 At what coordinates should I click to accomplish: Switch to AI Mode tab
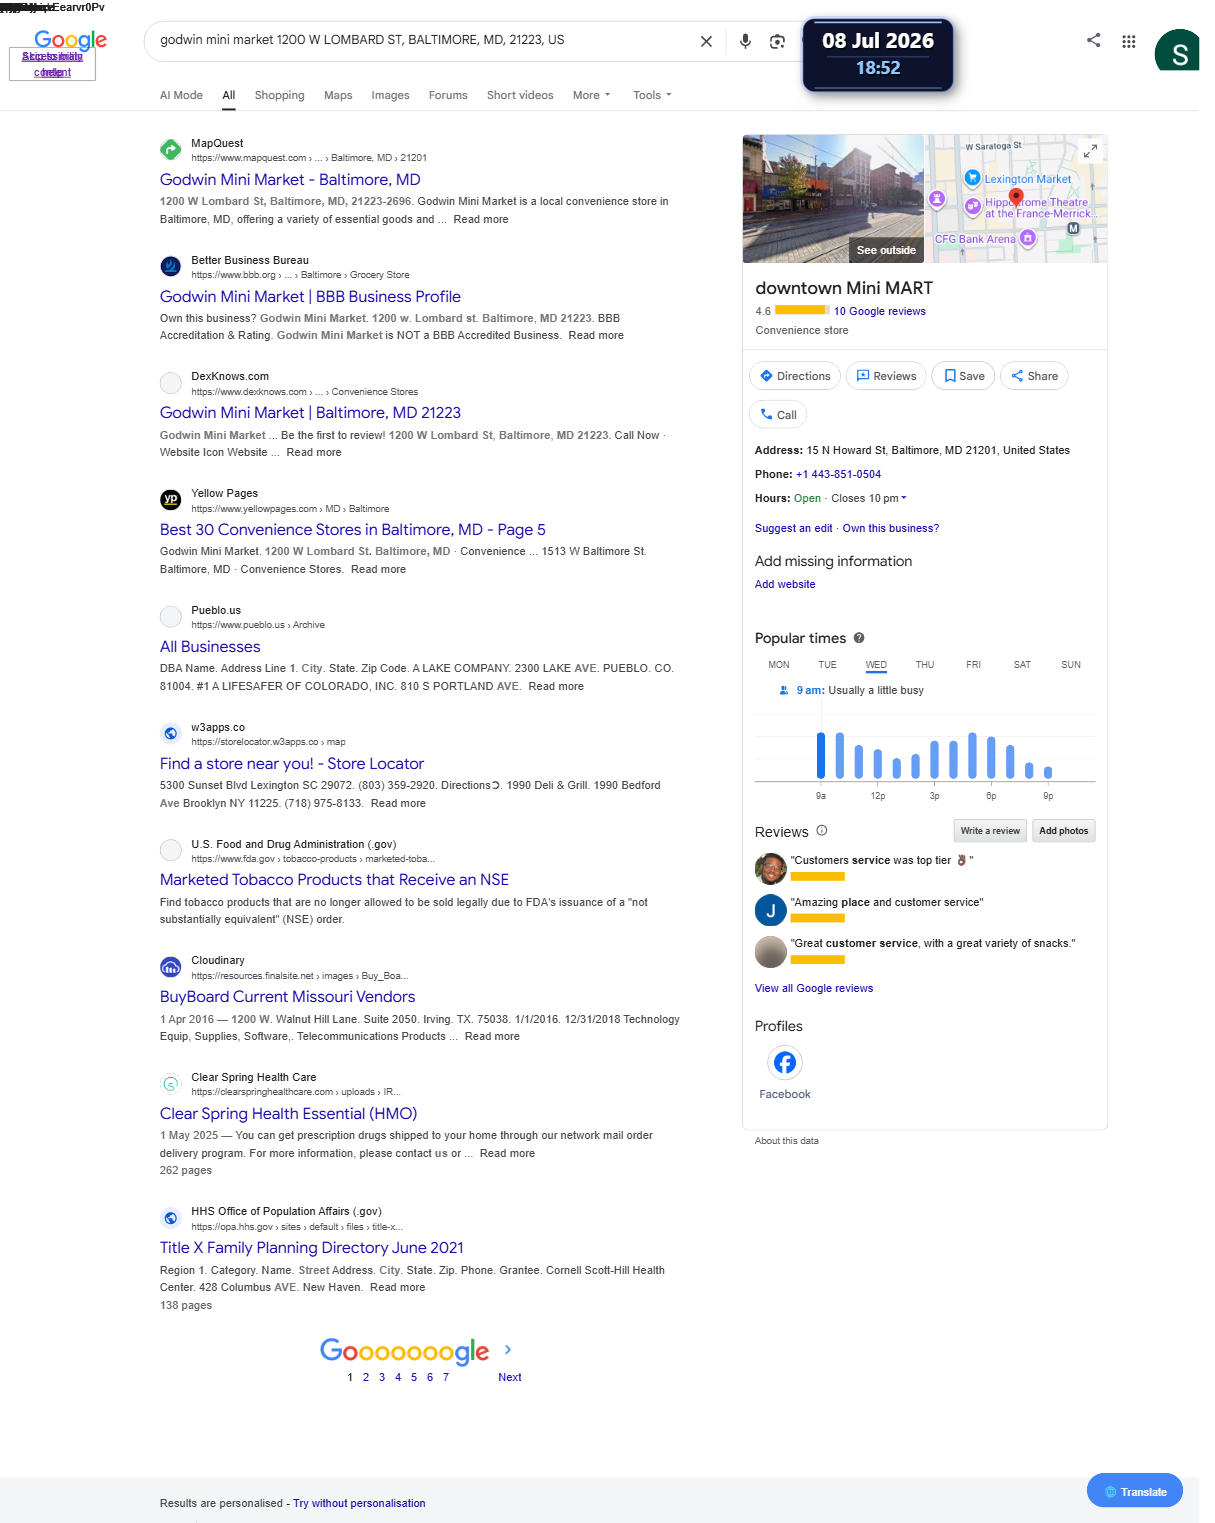(181, 95)
